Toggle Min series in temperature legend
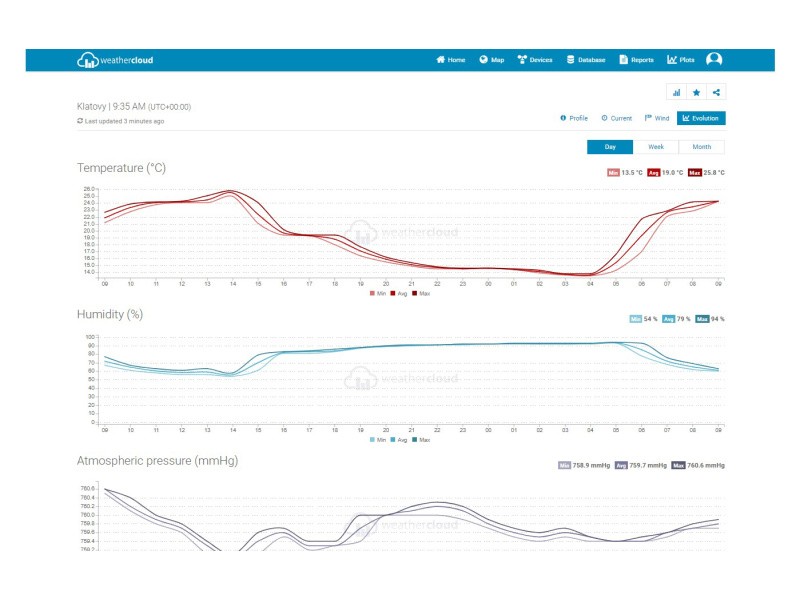The image size is (800, 600). click(377, 294)
